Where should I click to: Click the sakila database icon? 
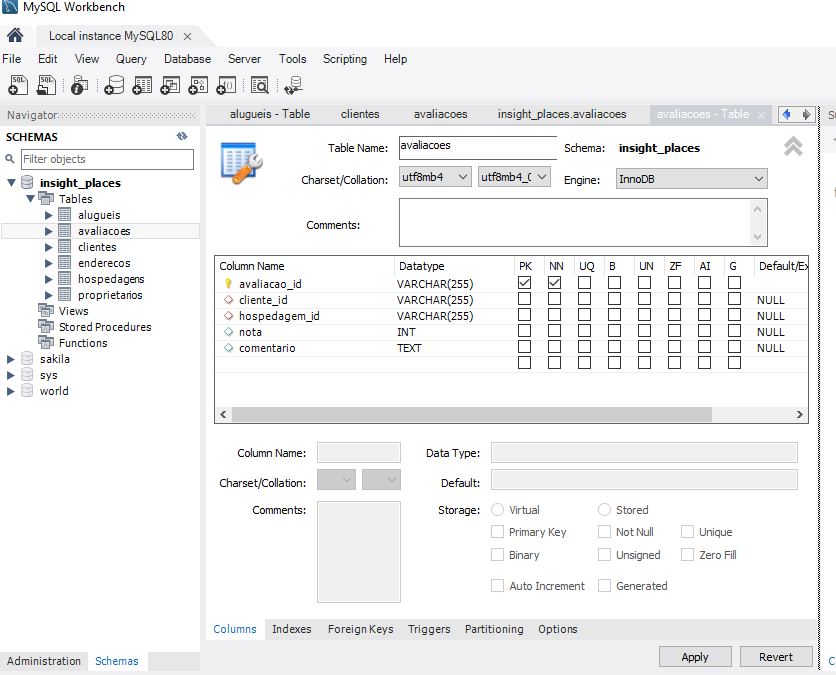pos(27,358)
